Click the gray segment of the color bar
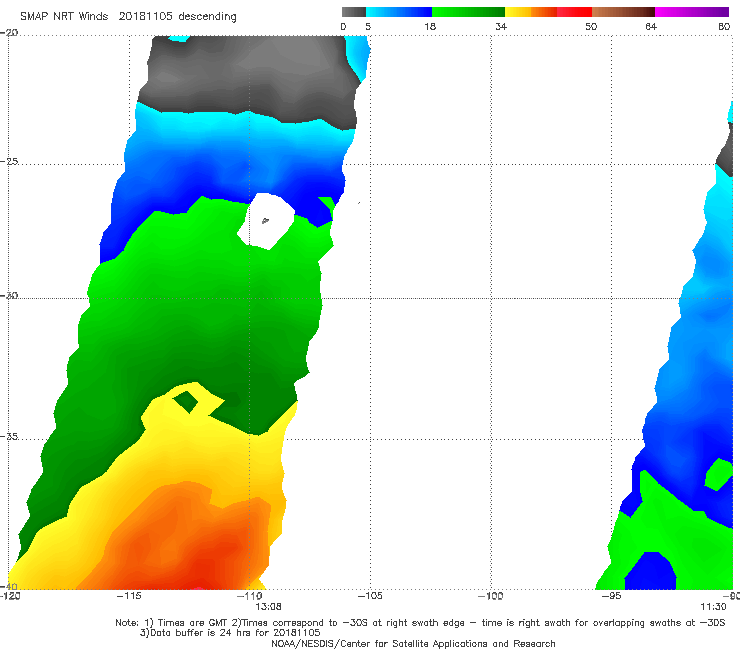This screenshot has height=650, width=740. 353,12
